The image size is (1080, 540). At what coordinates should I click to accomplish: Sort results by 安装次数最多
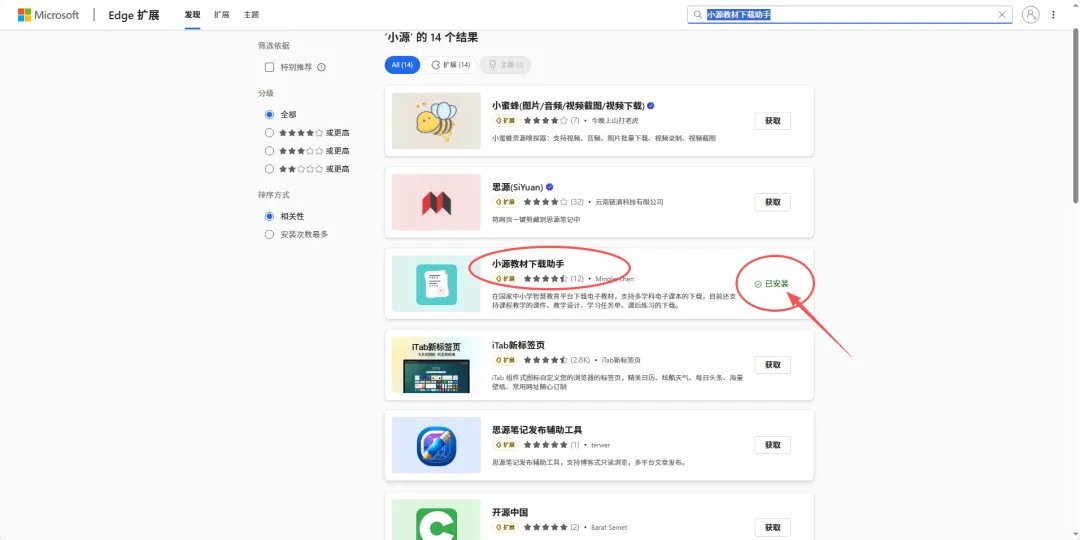(x=269, y=234)
